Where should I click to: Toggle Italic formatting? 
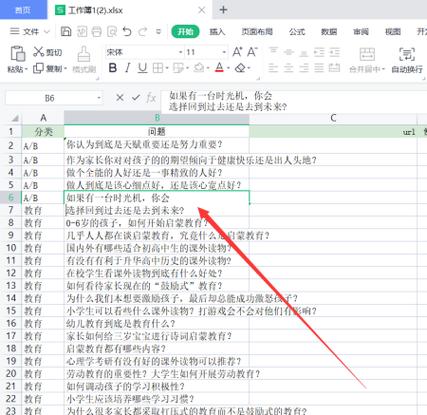click(x=127, y=68)
